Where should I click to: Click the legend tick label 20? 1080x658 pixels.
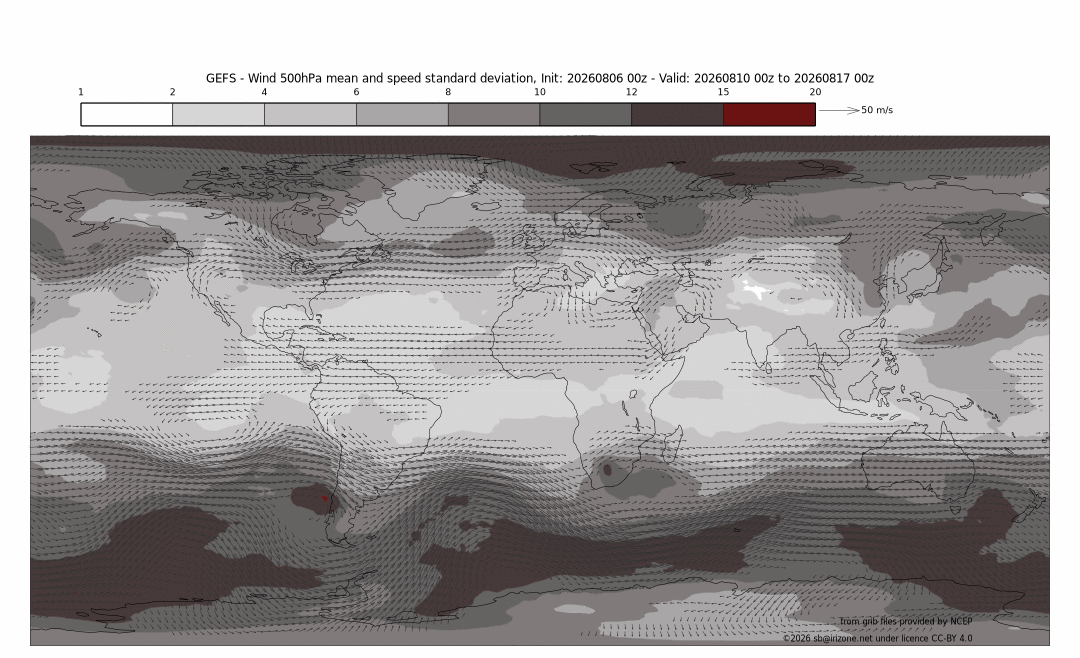[815, 92]
